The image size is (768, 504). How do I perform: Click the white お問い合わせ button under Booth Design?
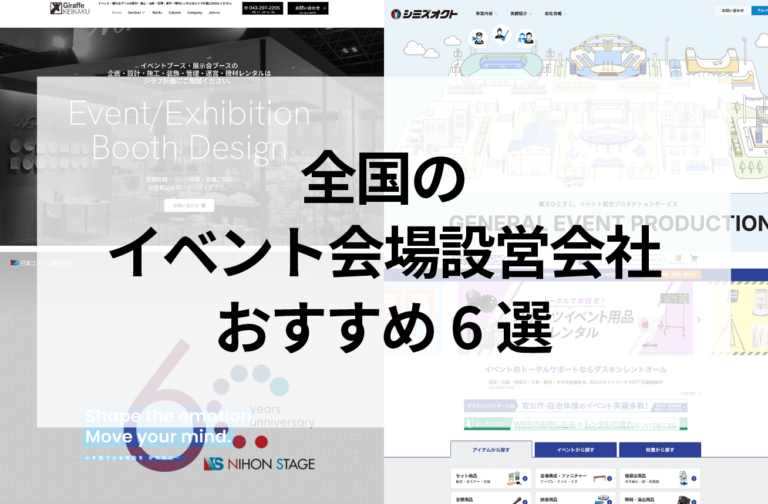pos(189,205)
